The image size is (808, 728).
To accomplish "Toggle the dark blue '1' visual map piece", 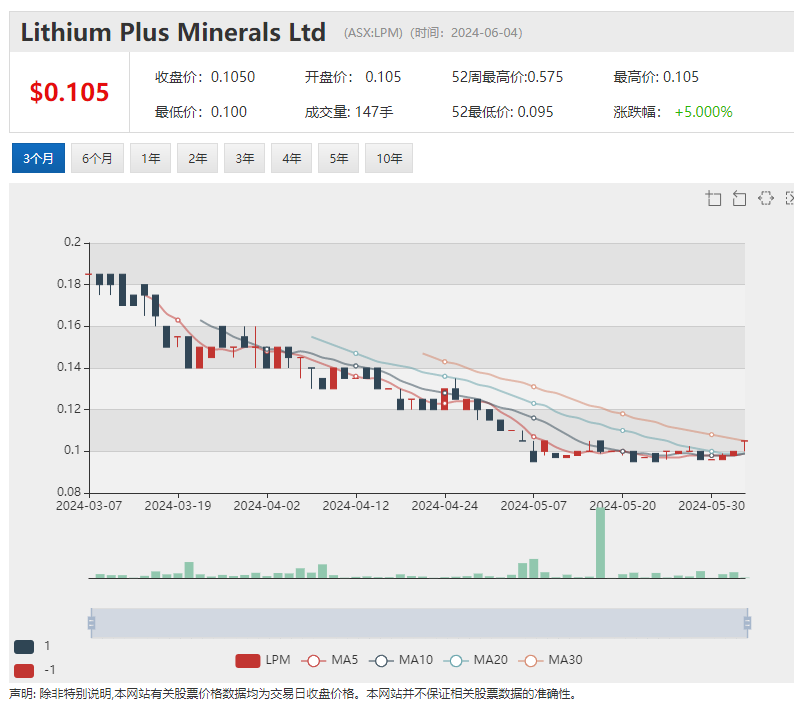I will coord(24,647).
